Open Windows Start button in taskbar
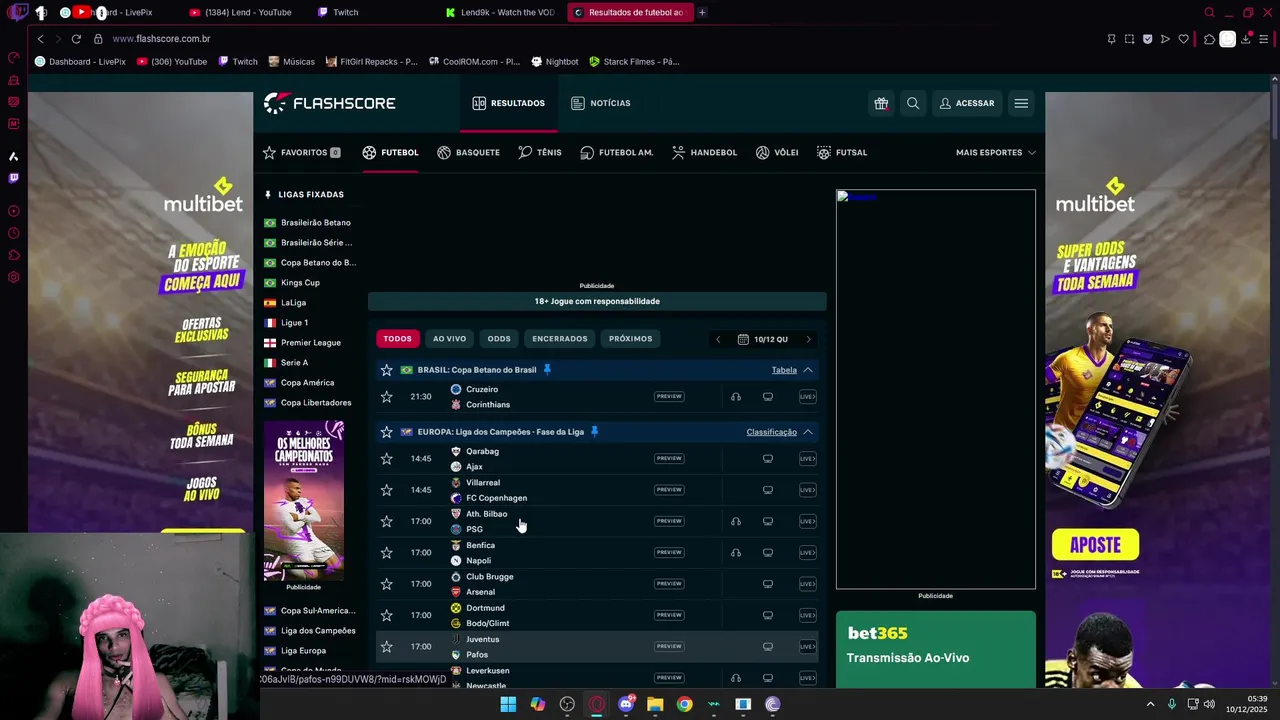The width and height of the screenshot is (1280, 720). 508,704
